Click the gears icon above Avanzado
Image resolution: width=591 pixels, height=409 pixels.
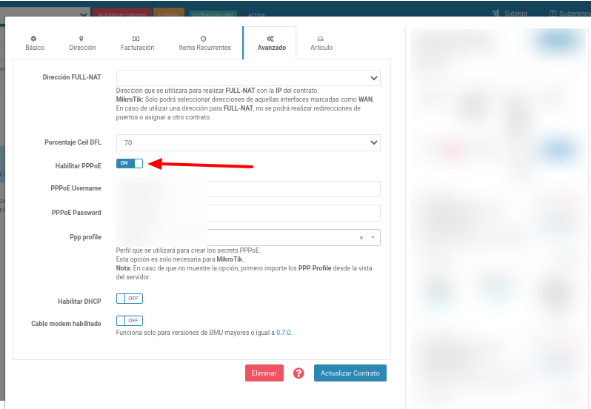point(270,38)
